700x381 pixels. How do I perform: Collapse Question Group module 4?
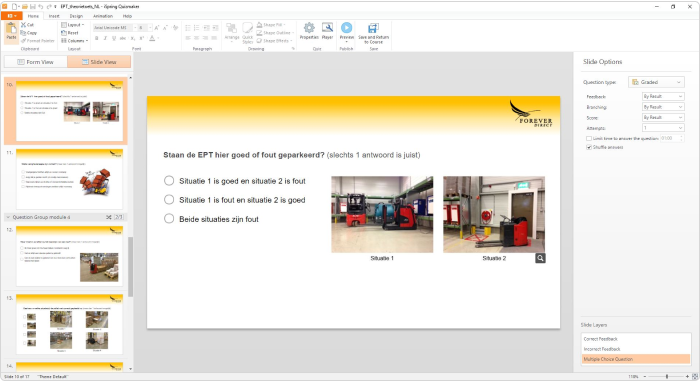coord(8,217)
